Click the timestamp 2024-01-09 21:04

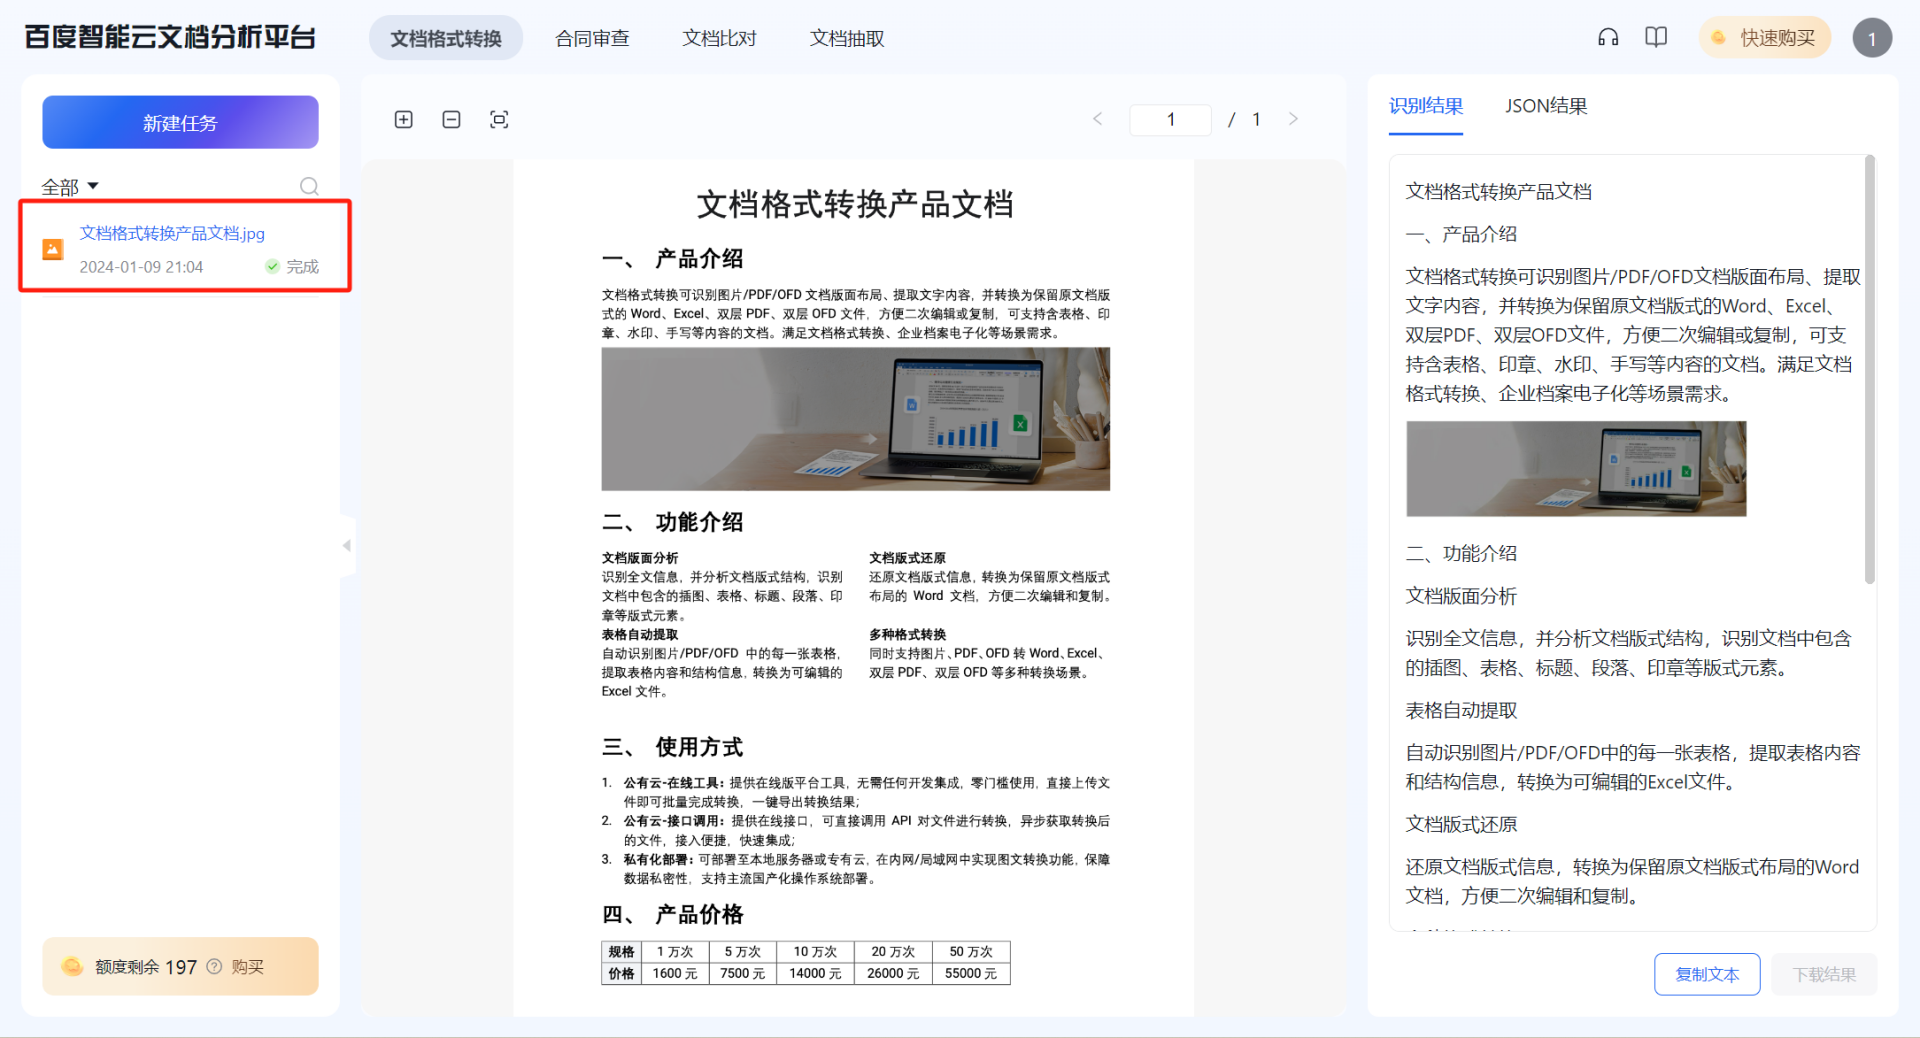click(x=141, y=267)
